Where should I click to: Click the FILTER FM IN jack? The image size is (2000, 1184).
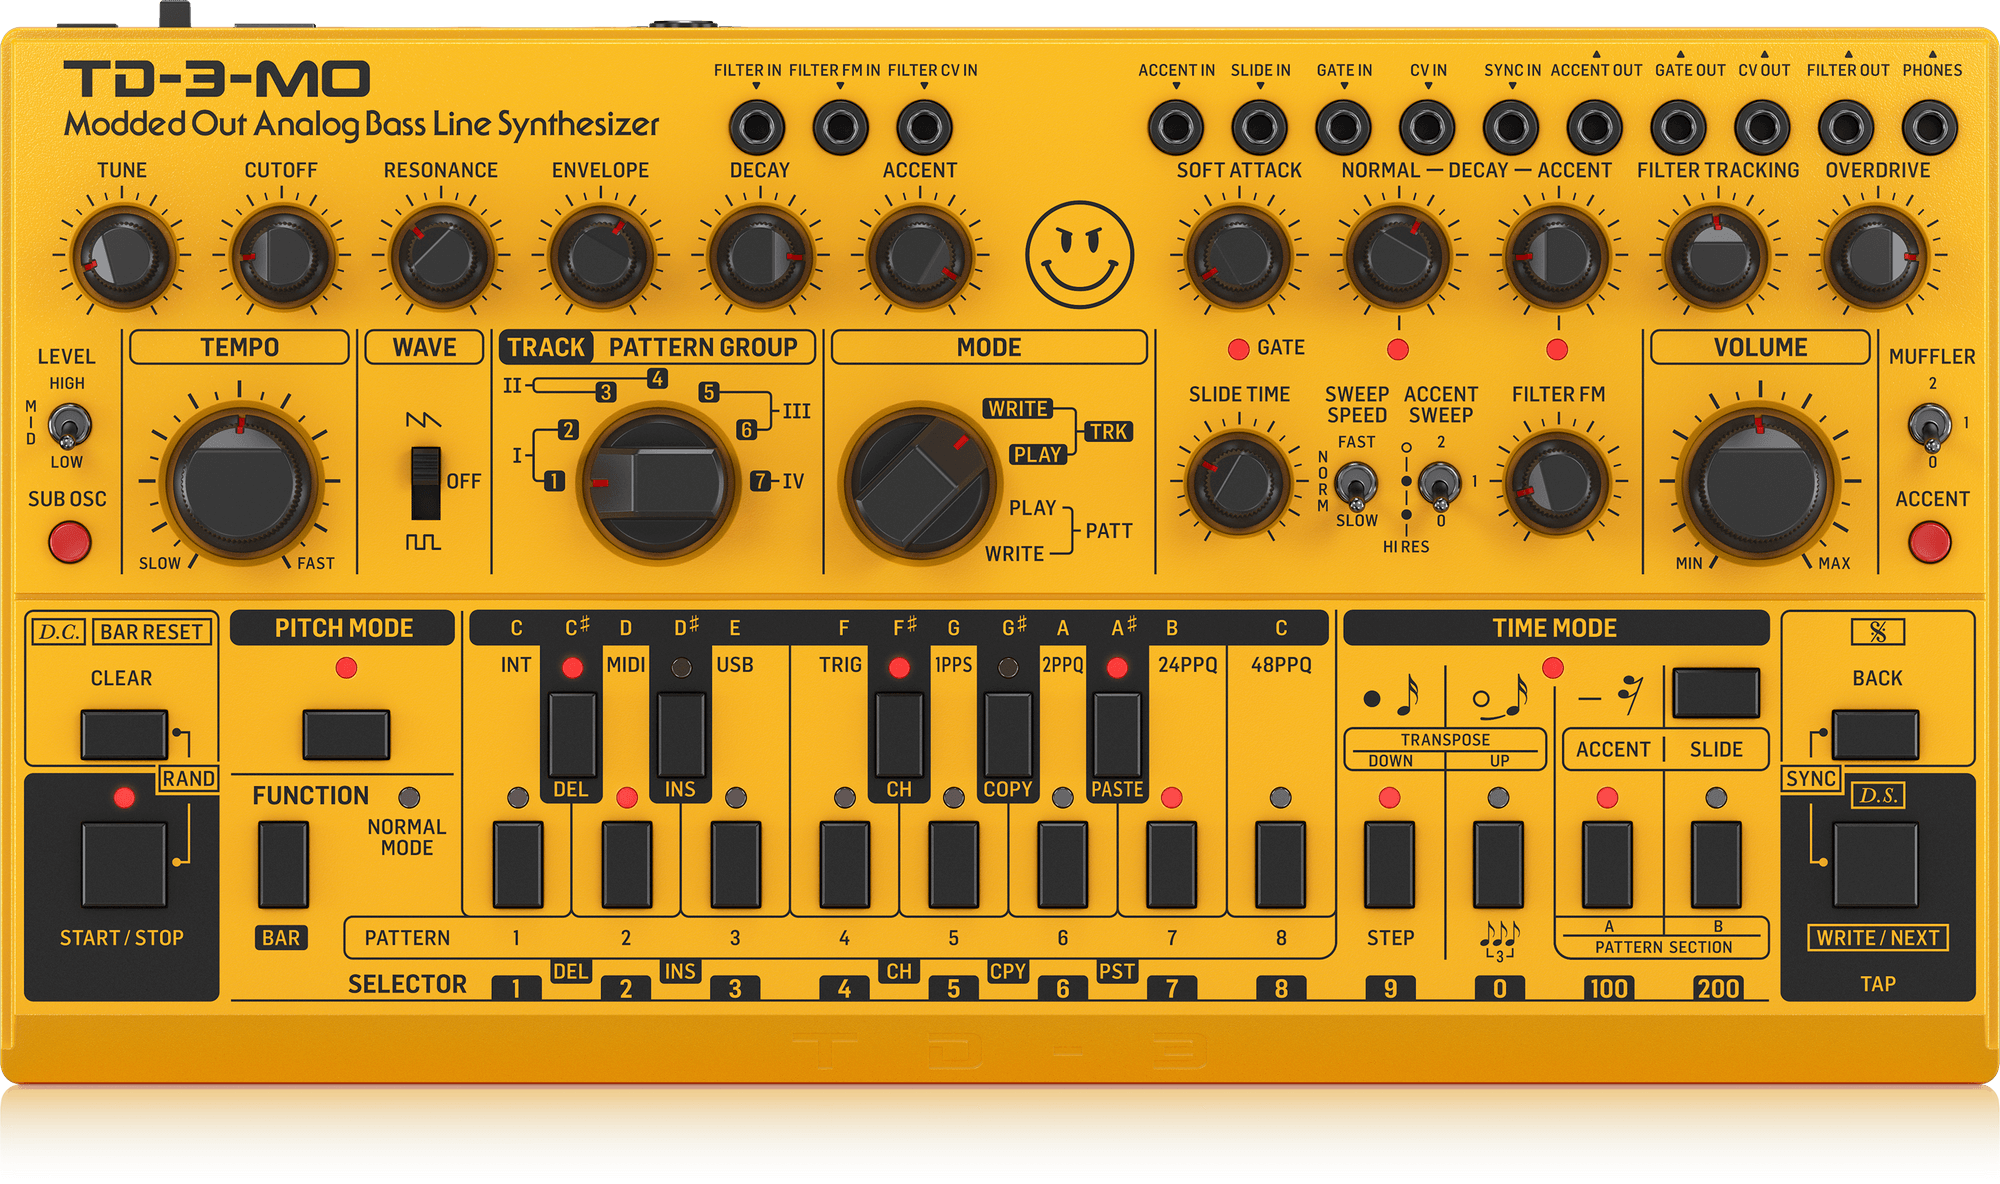[840, 127]
